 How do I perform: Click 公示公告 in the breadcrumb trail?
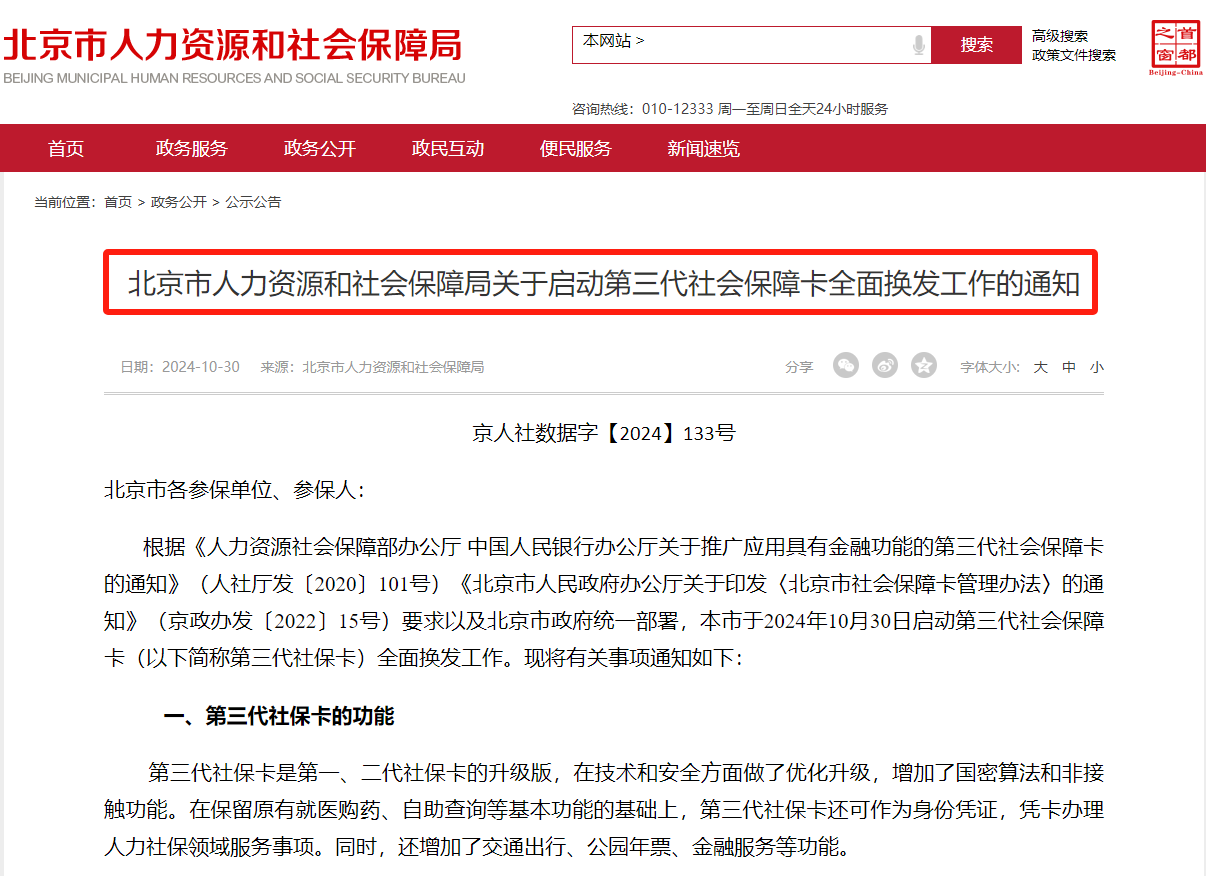(x=253, y=202)
